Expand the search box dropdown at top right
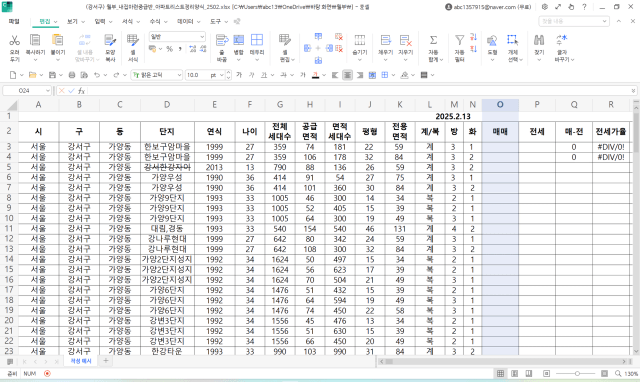Viewport: 640px width, 382px height. click(x=604, y=21)
